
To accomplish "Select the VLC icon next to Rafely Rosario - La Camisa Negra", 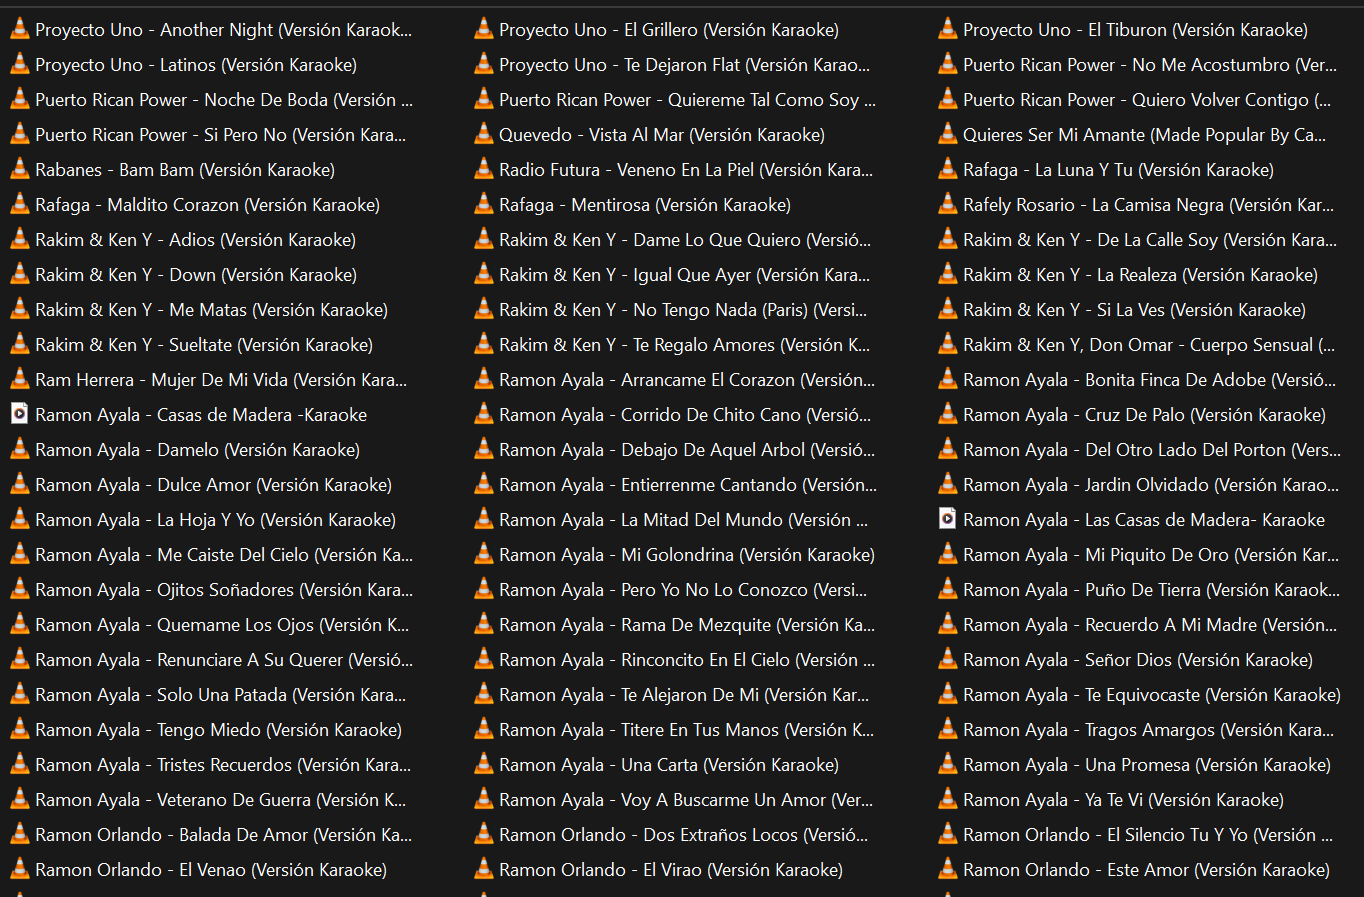I will tap(947, 204).
